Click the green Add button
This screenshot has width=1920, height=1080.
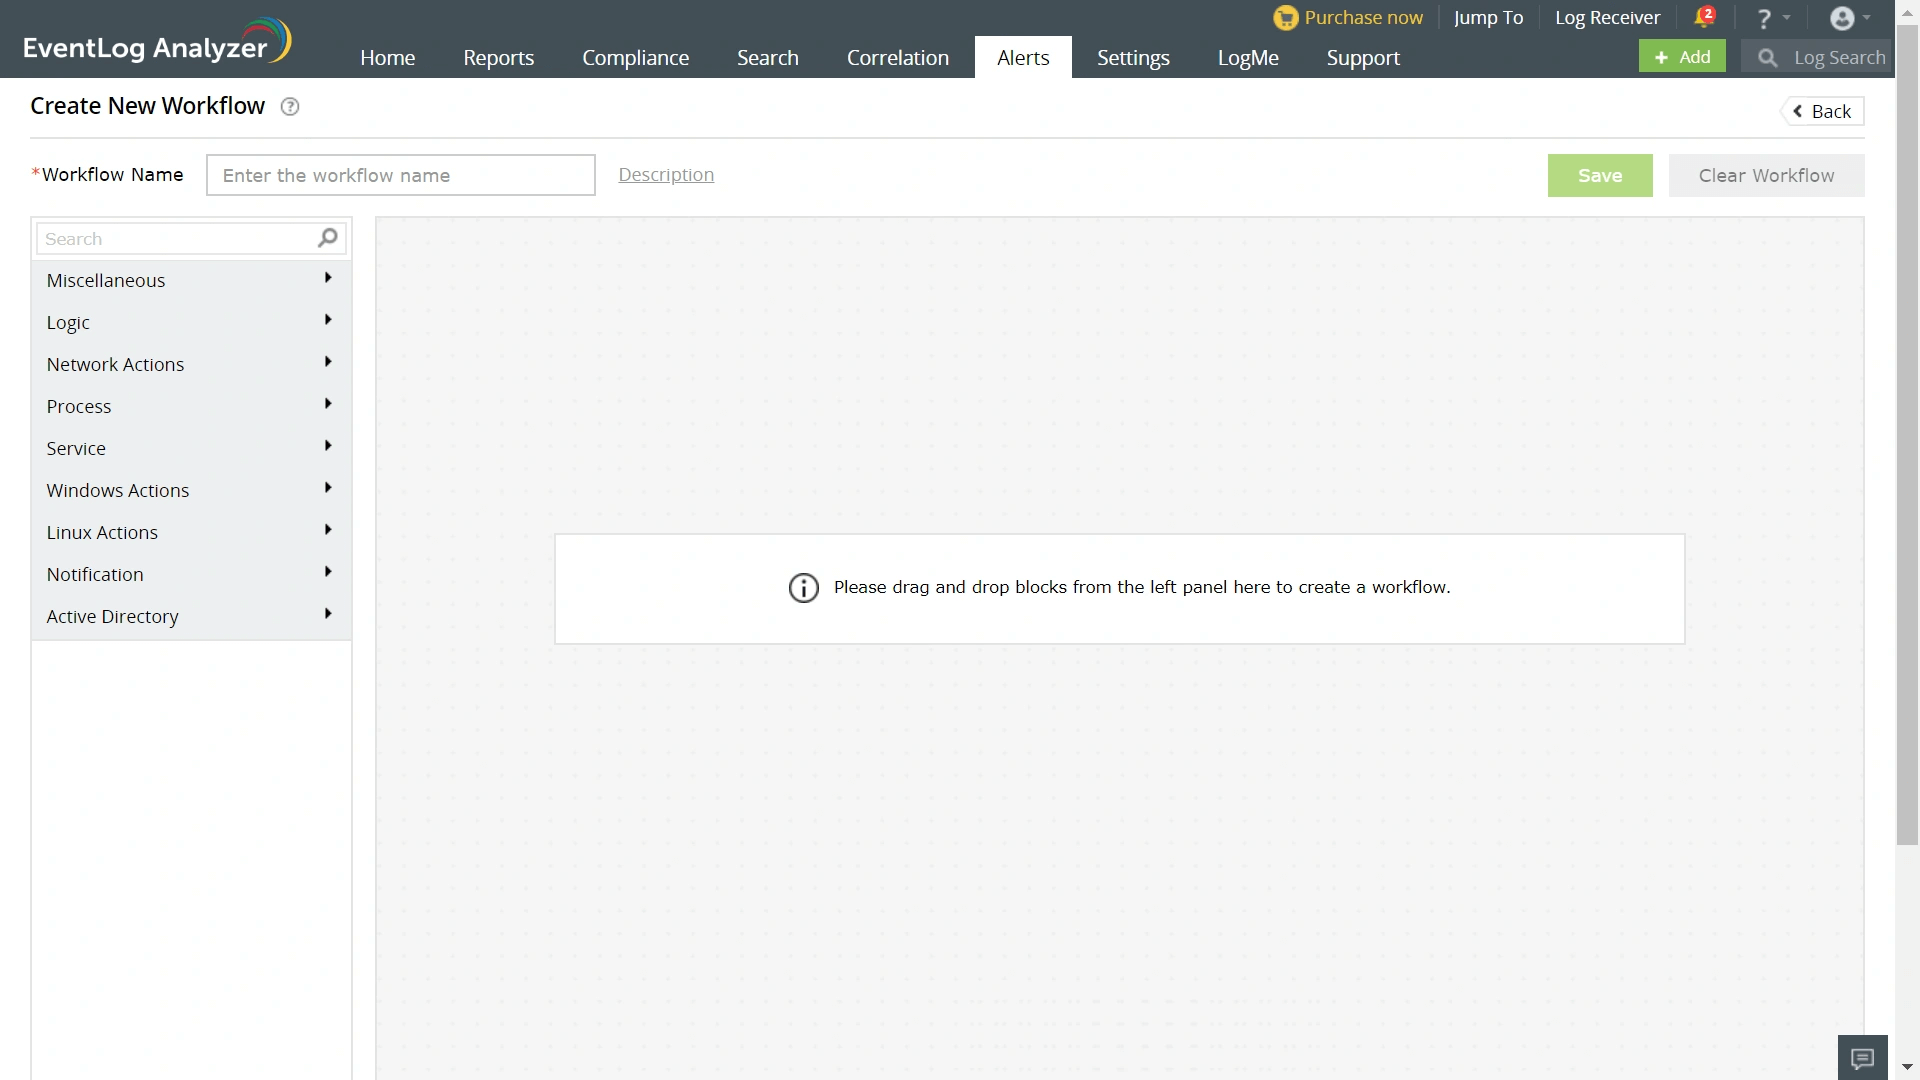coord(1682,57)
